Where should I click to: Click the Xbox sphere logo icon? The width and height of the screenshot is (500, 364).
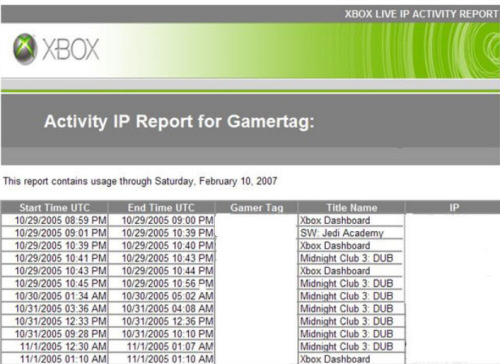point(25,49)
